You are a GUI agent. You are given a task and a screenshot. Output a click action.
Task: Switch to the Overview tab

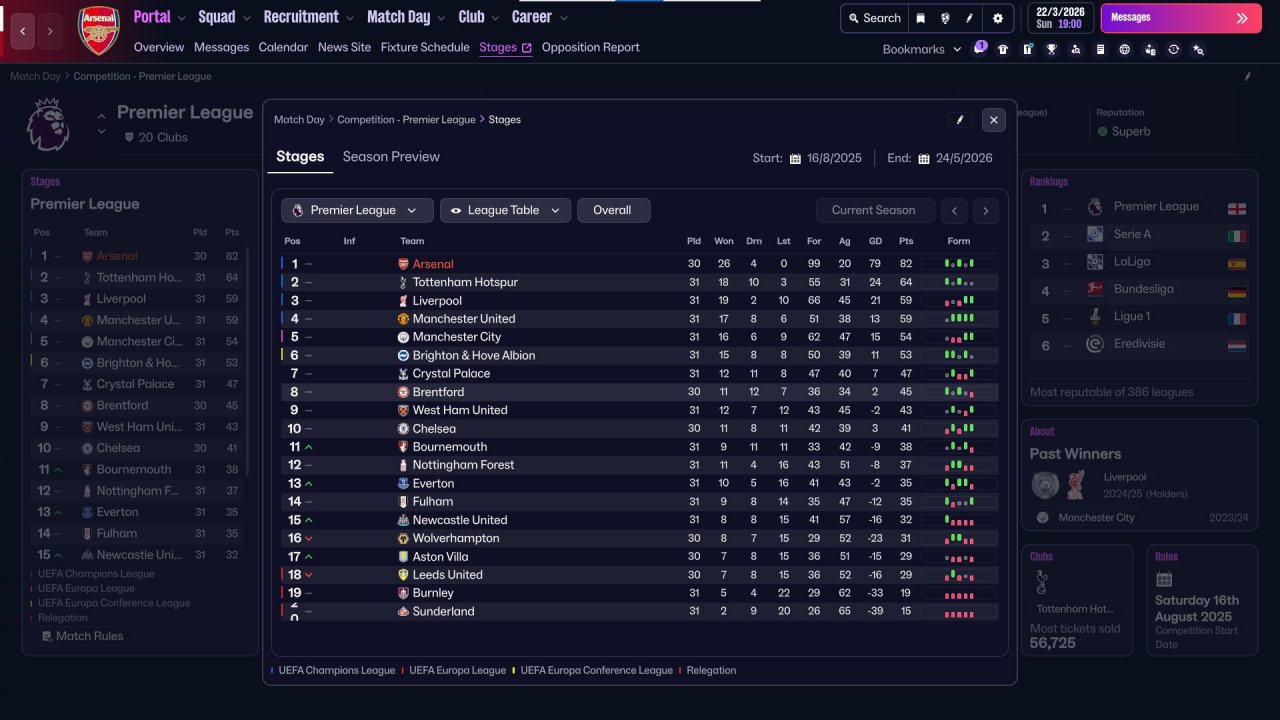click(x=159, y=47)
